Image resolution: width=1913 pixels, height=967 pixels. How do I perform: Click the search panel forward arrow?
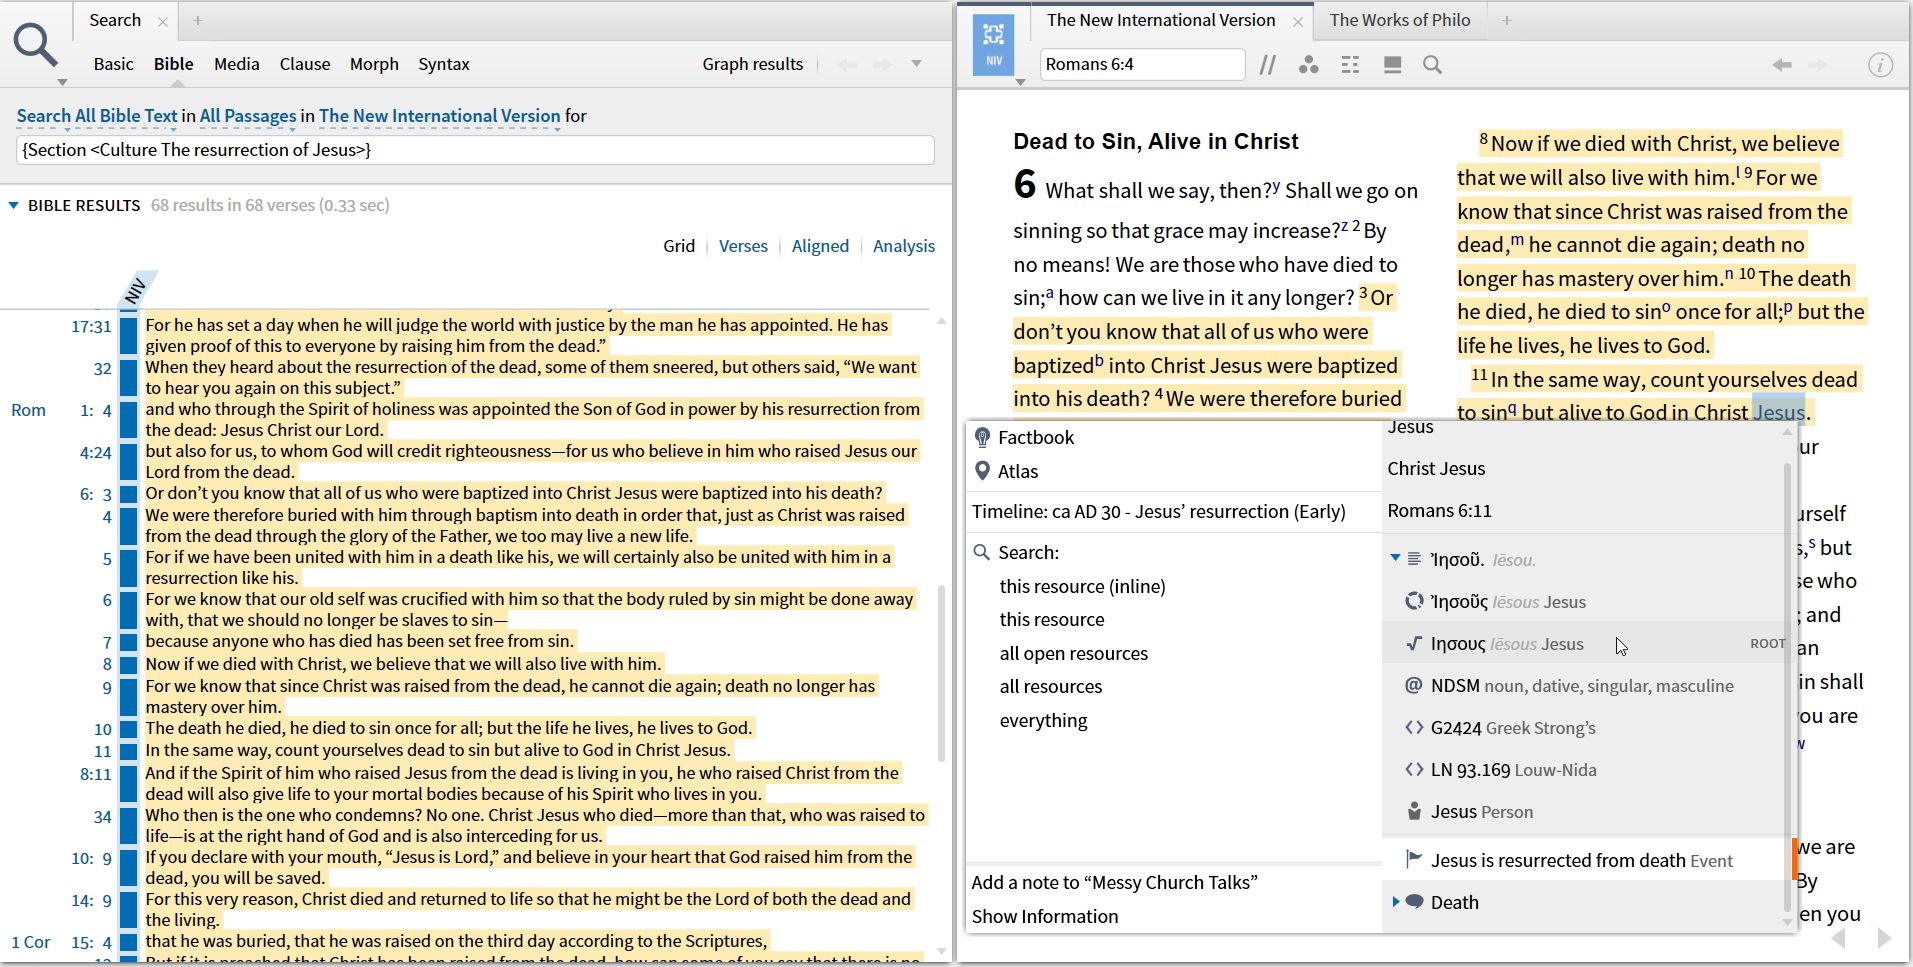882,64
